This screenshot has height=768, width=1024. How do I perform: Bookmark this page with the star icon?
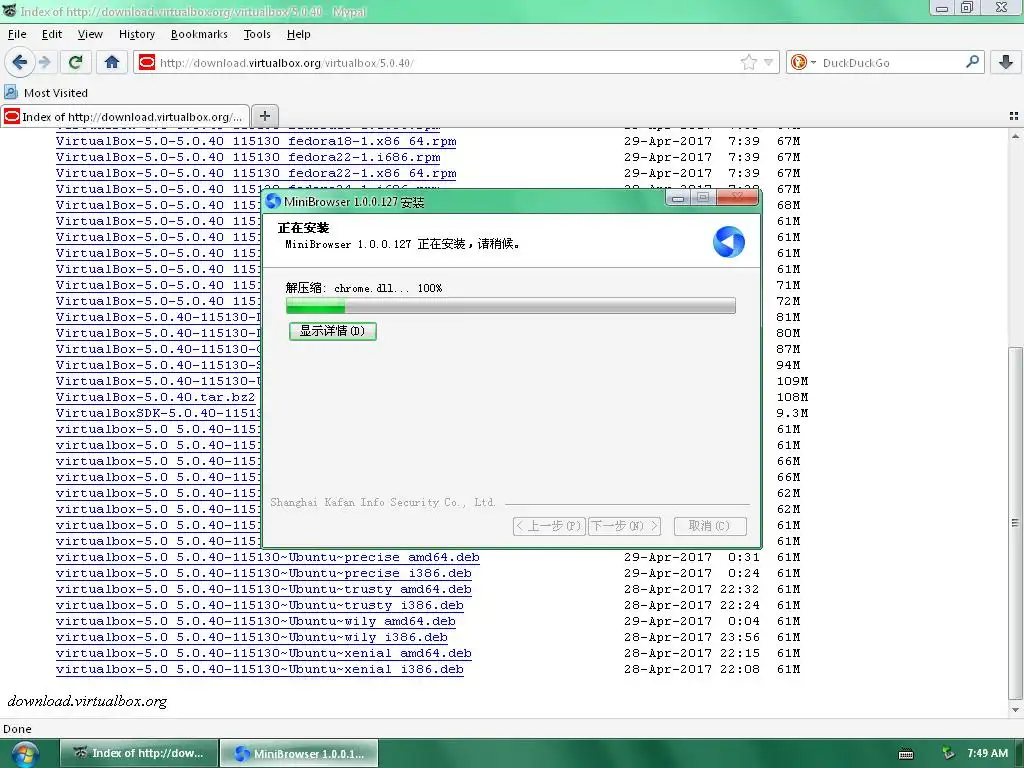coord(748,62)
